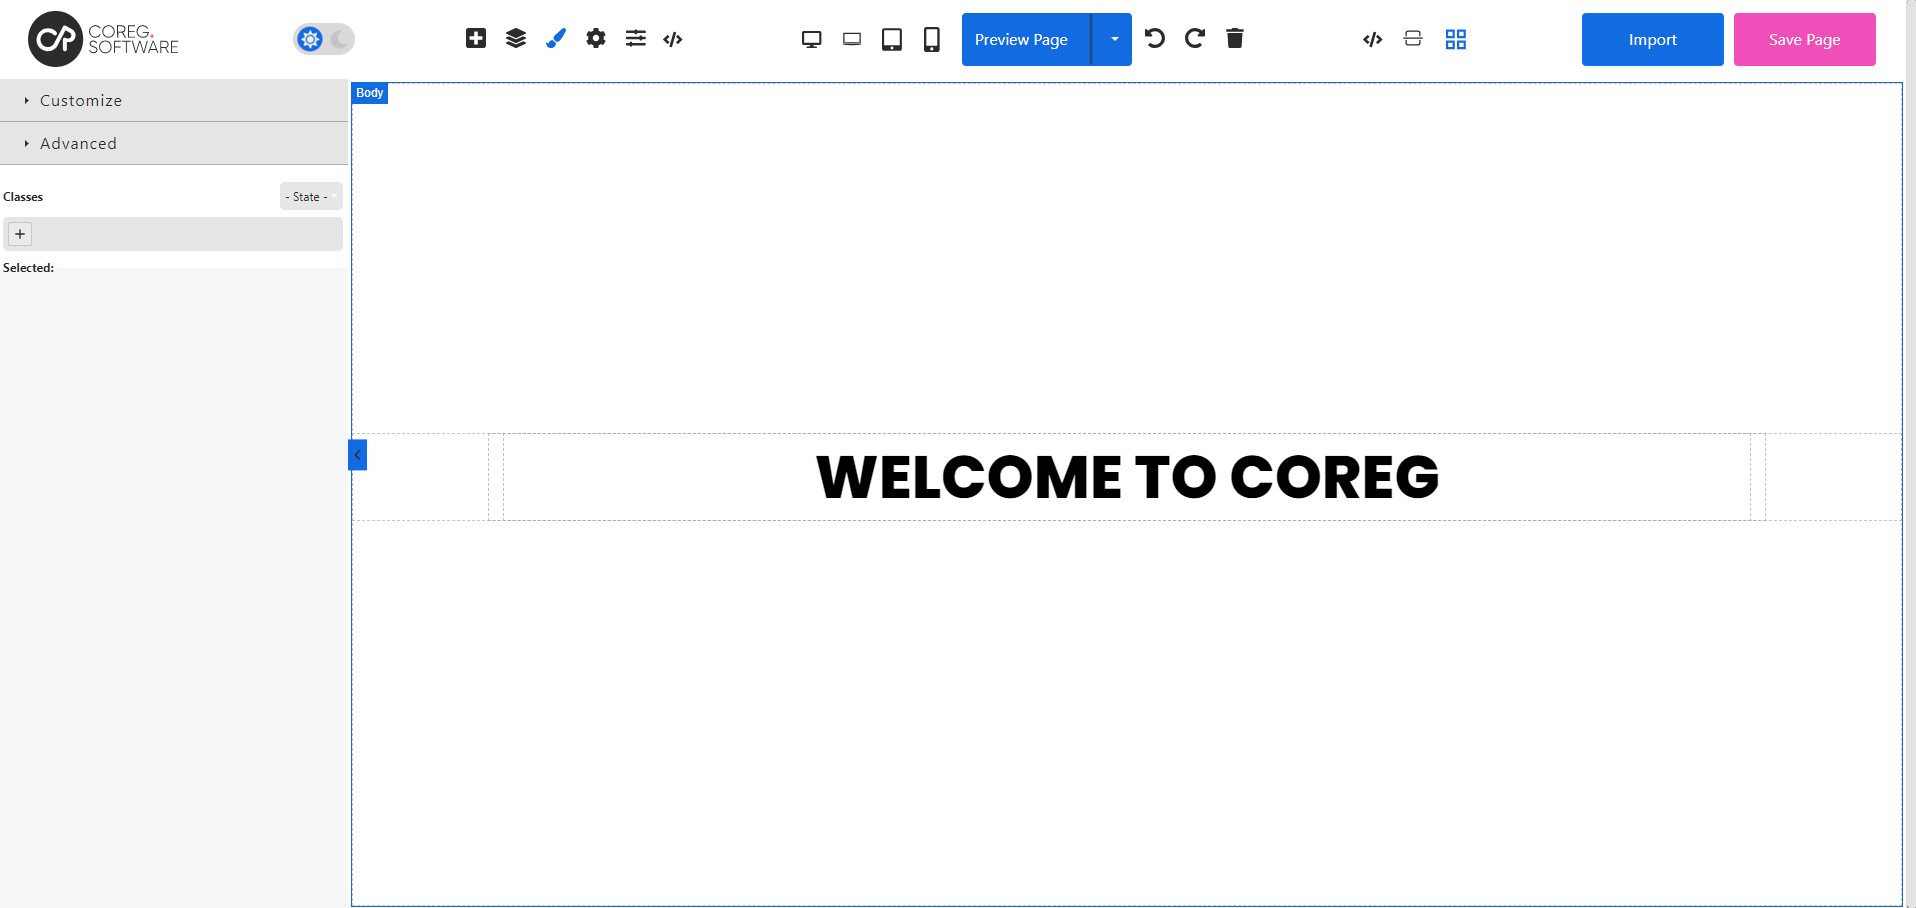Open the settings gear icon

click(x=596, y=38)
